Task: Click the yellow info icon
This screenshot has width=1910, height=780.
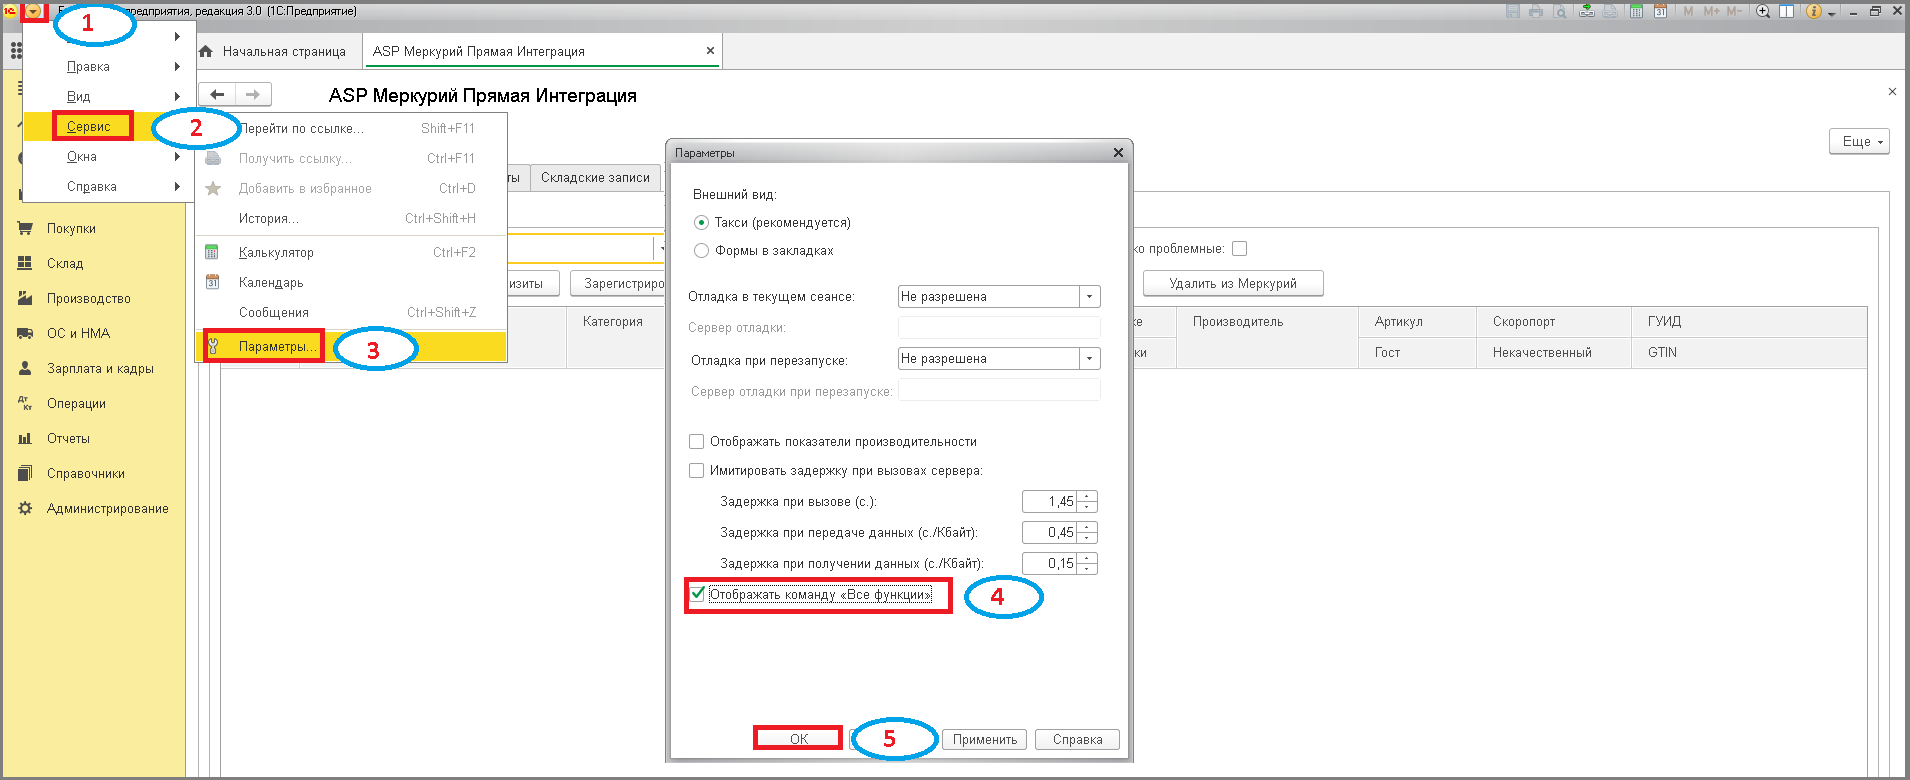Action: pos(1814,11)
